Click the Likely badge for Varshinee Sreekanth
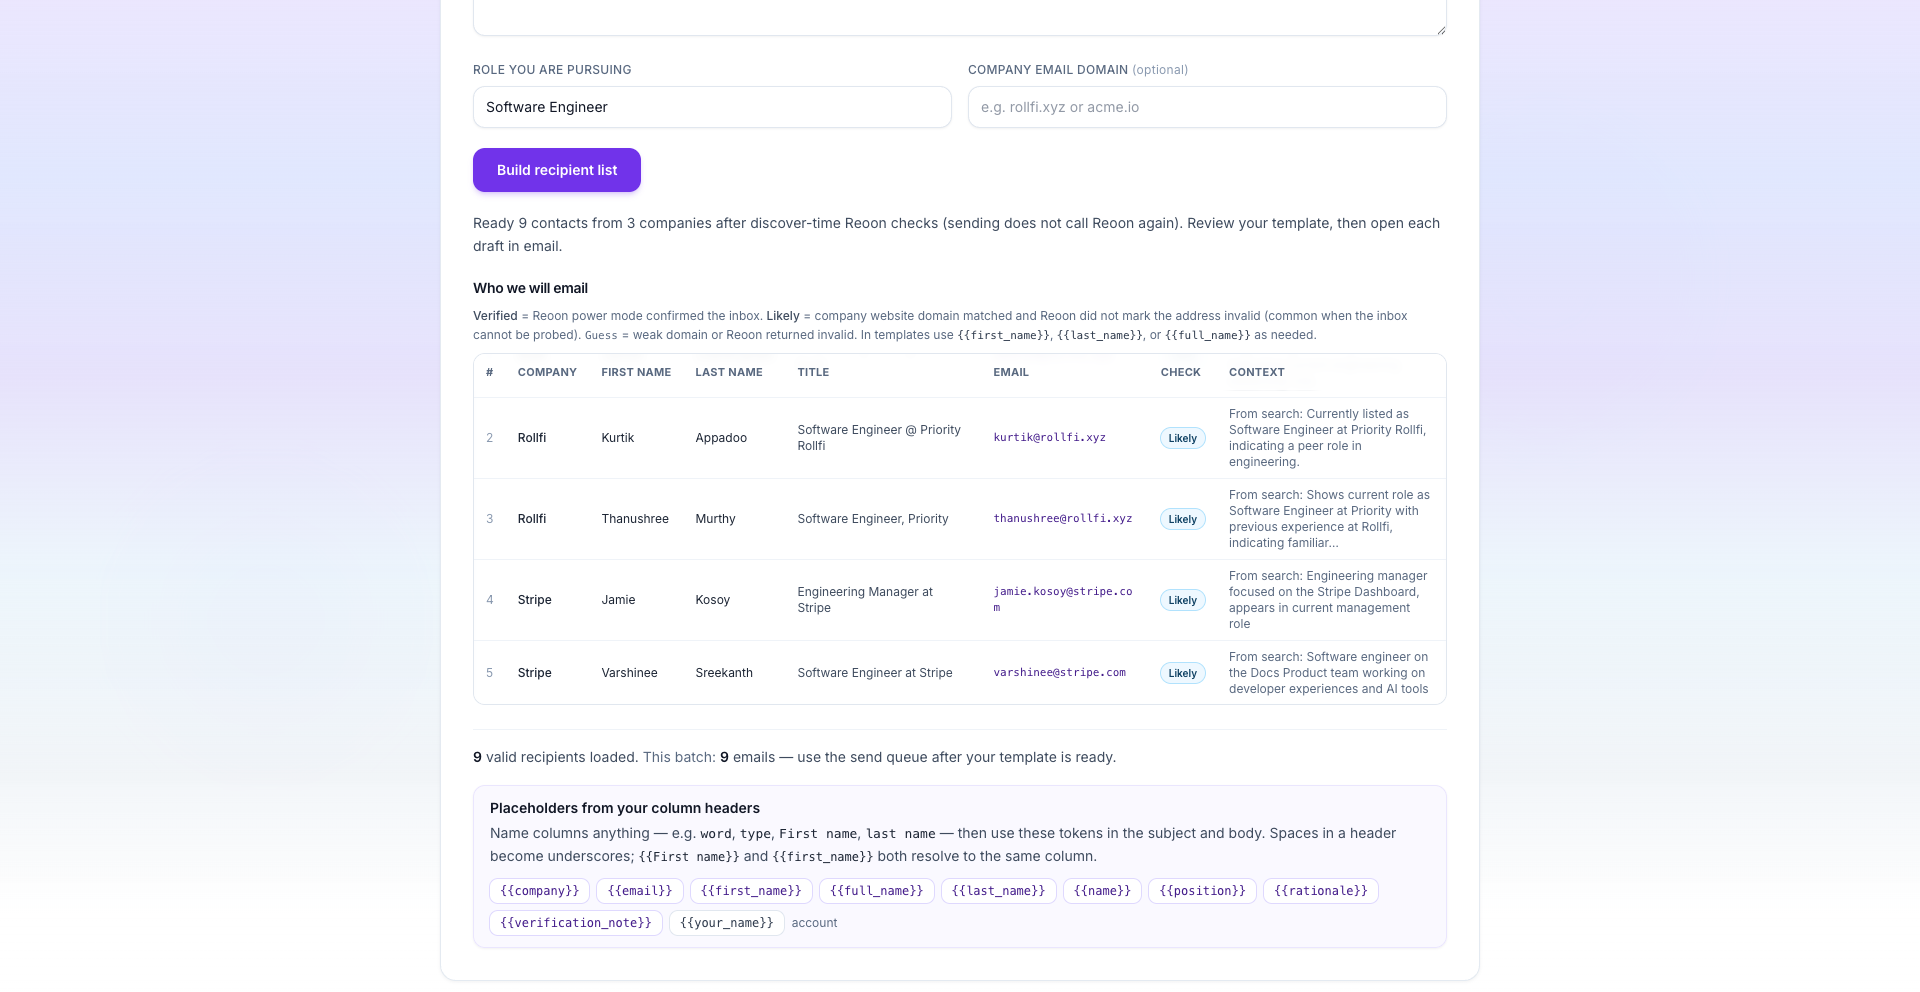1920x992 pixels. pyautogui.click(x=1182, y=673)
